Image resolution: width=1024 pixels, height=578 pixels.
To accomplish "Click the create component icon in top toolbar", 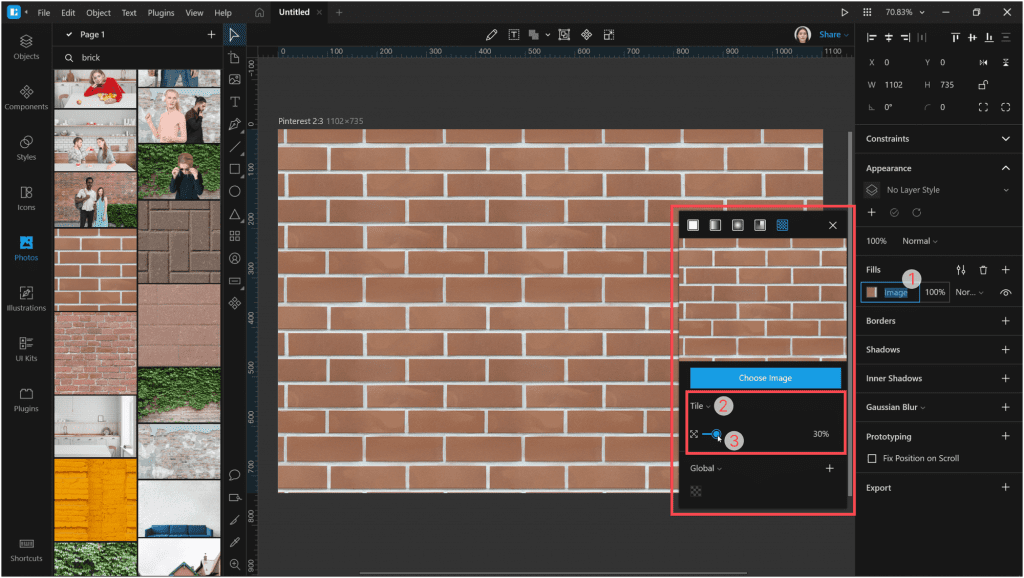I will tap(586, 35).
